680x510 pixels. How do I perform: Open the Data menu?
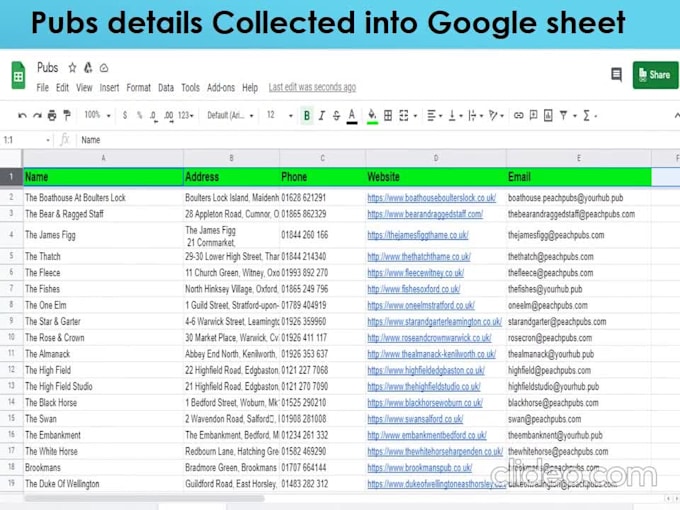point(166,88)
